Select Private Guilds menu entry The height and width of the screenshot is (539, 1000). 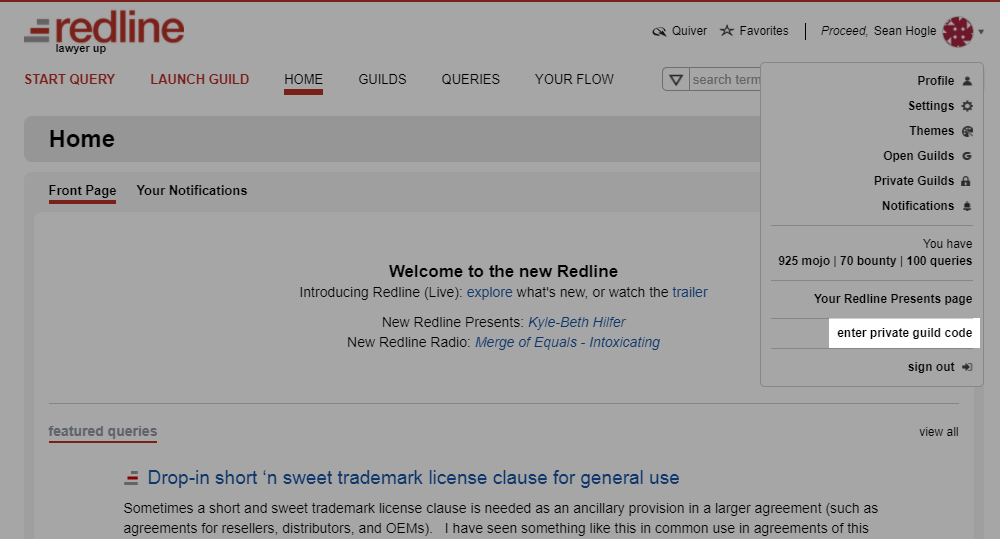click(x=914, y=181)
